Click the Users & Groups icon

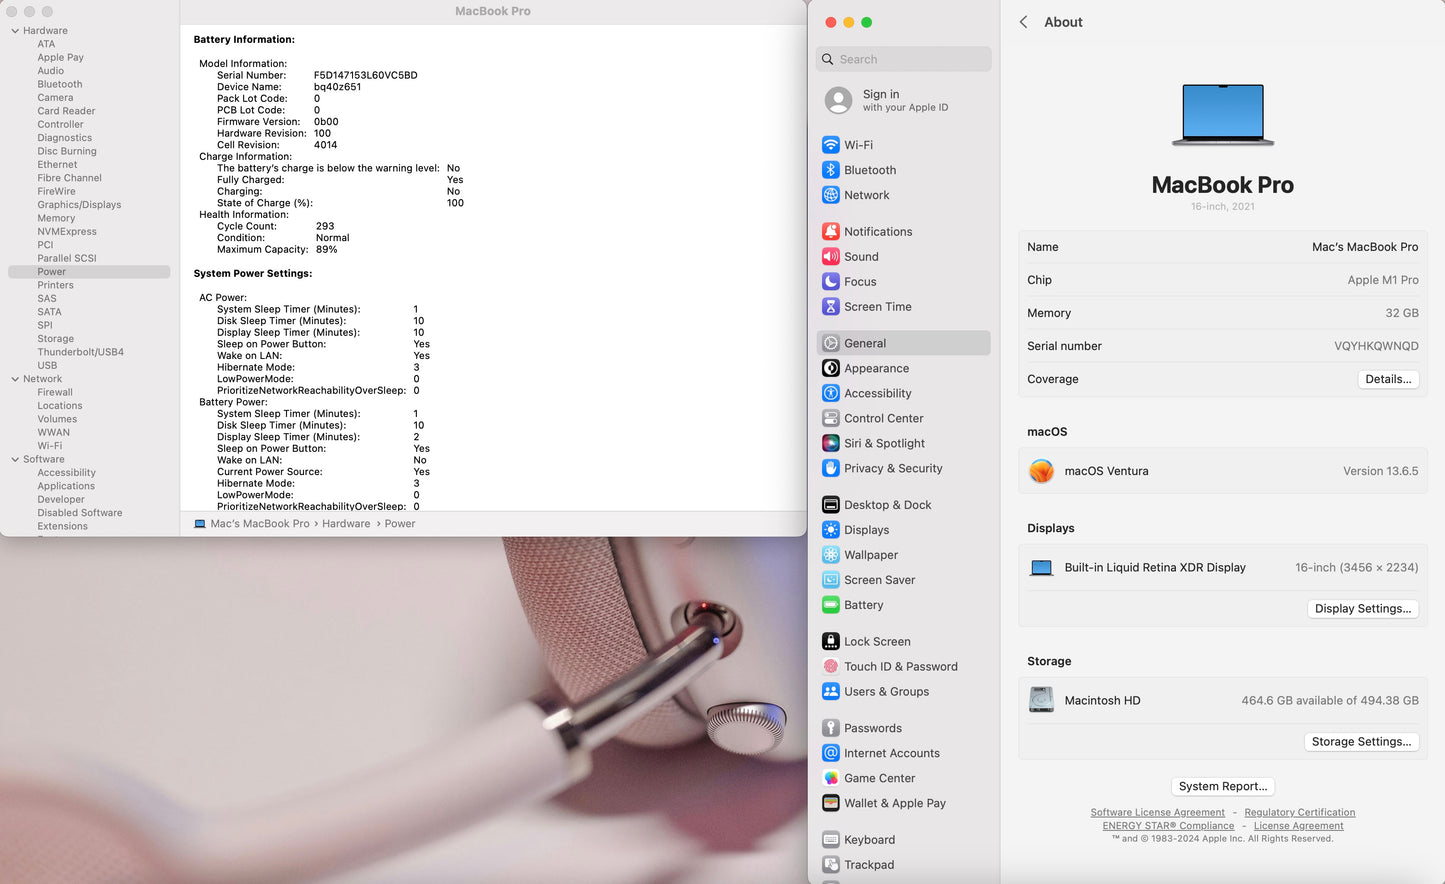[x=830, y=691]
